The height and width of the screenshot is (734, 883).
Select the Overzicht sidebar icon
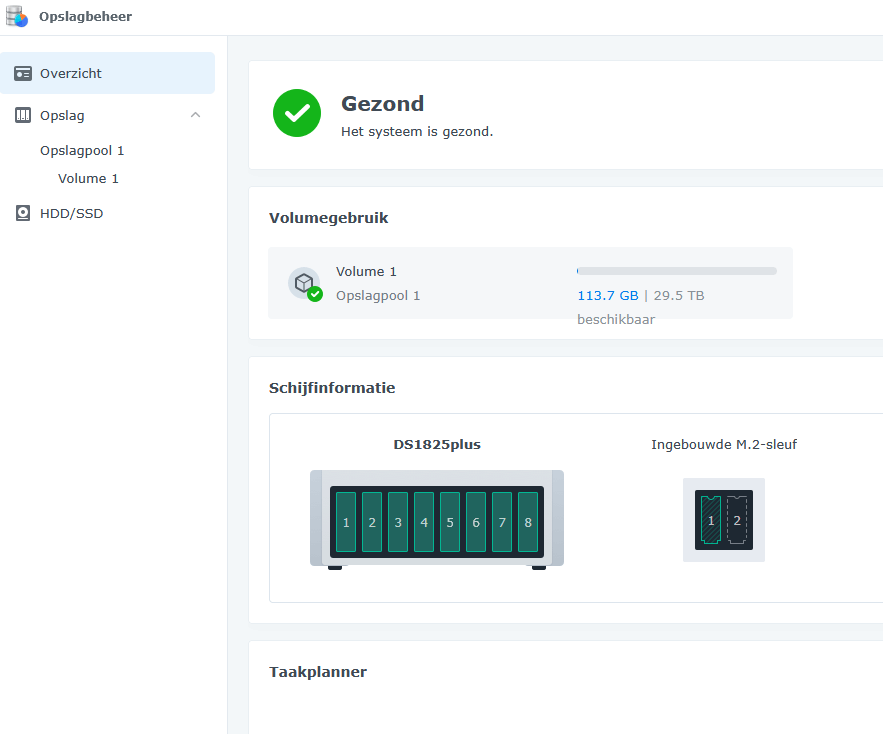click(x=24, y=72)
